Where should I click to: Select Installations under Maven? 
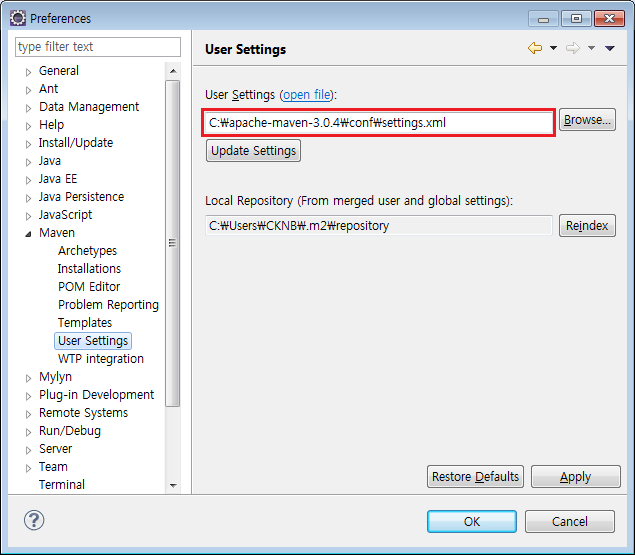click(x=89, y=269)
